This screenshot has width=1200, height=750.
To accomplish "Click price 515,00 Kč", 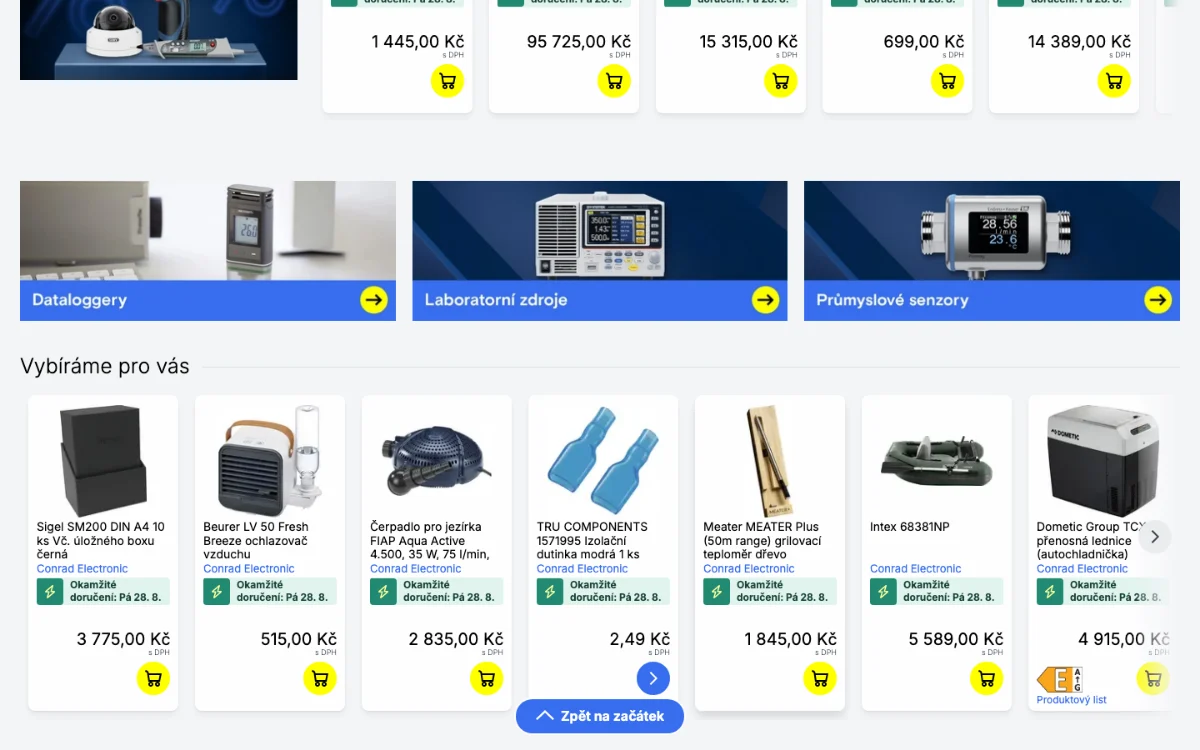I will pyautogui.click(x=298, y=639).
